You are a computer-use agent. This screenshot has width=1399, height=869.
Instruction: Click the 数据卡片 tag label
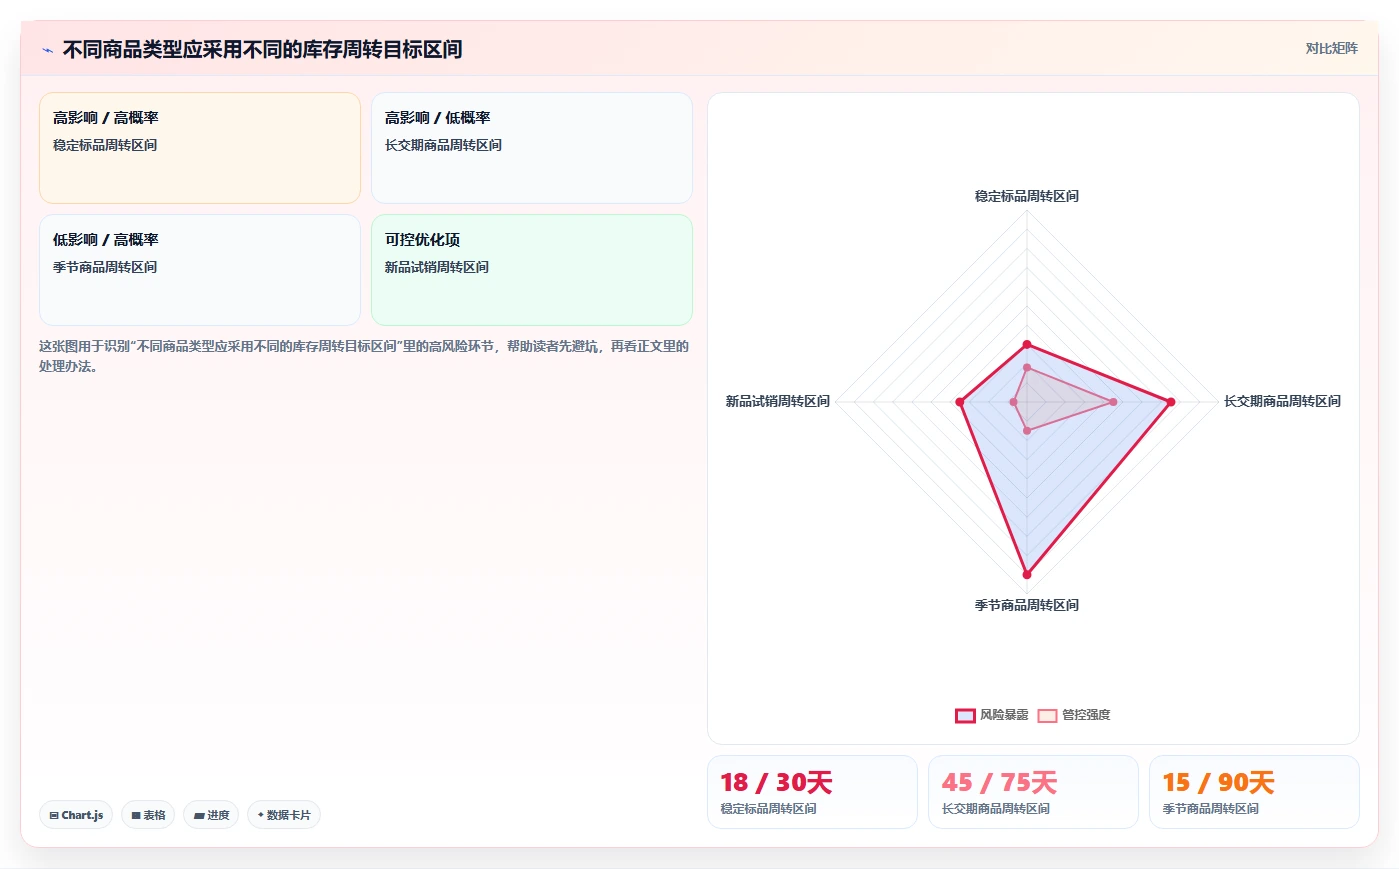288,815
